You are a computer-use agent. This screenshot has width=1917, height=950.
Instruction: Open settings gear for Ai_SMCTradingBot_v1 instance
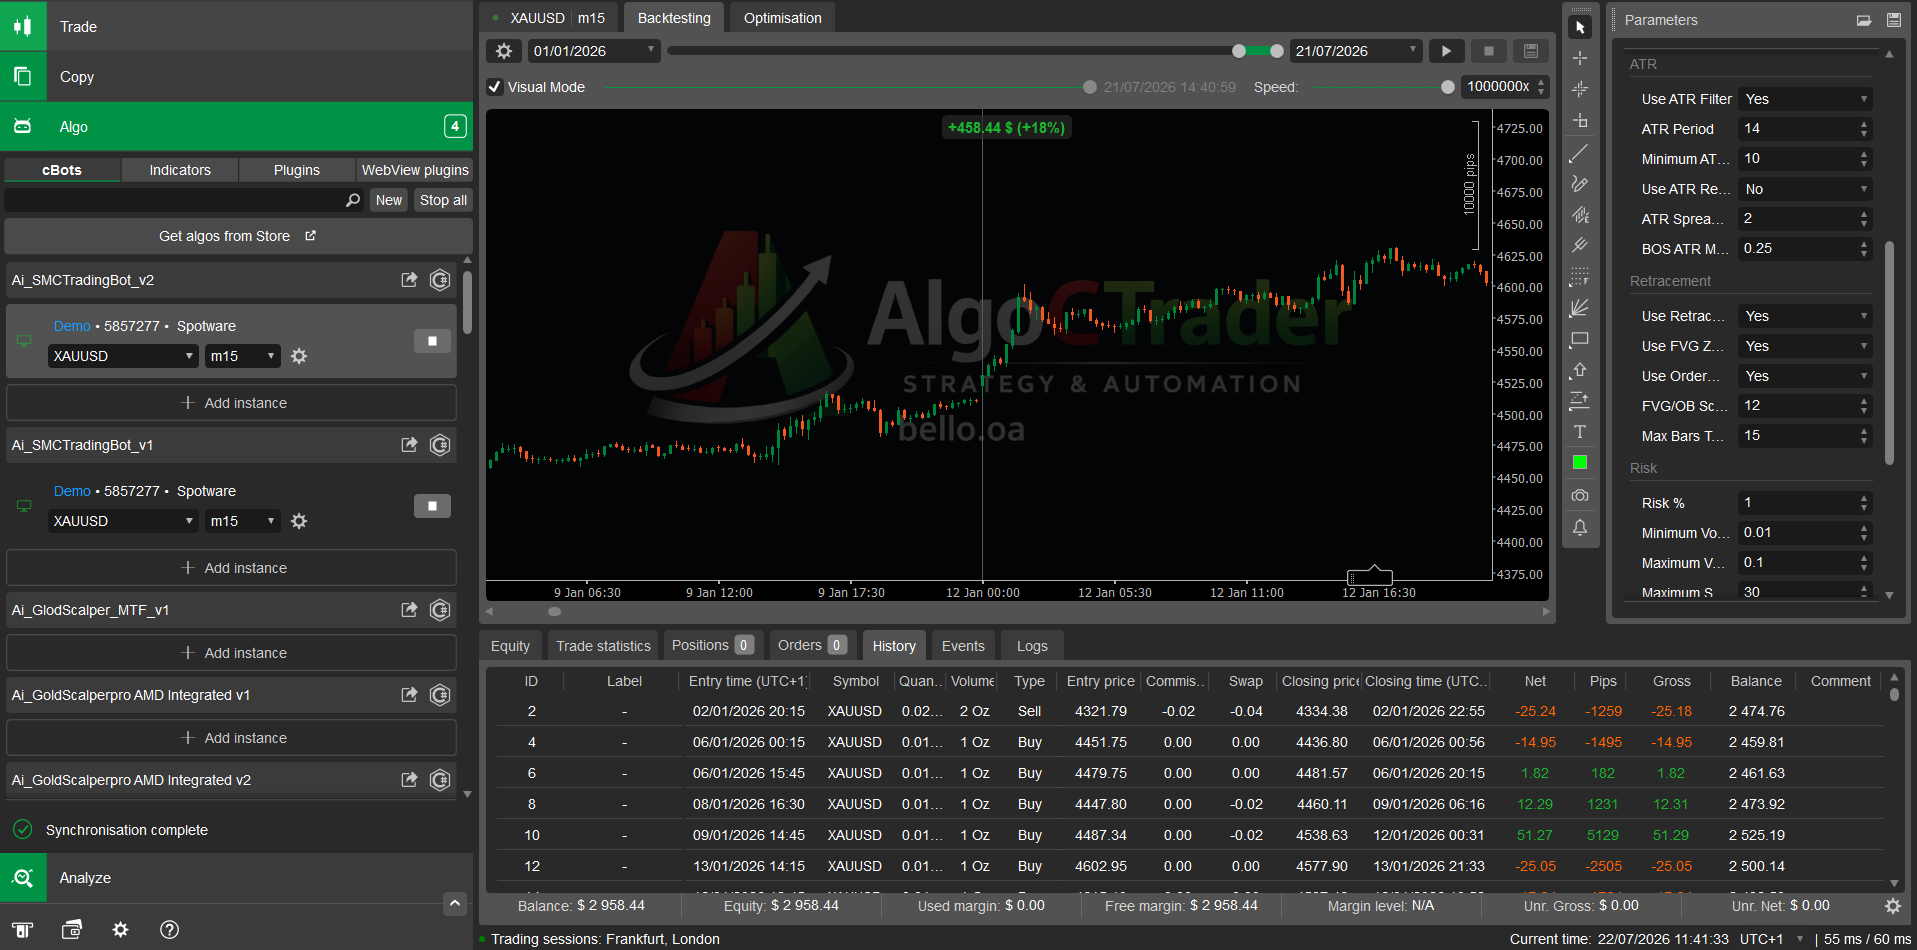pyautogui.click(x=299, y=521)
